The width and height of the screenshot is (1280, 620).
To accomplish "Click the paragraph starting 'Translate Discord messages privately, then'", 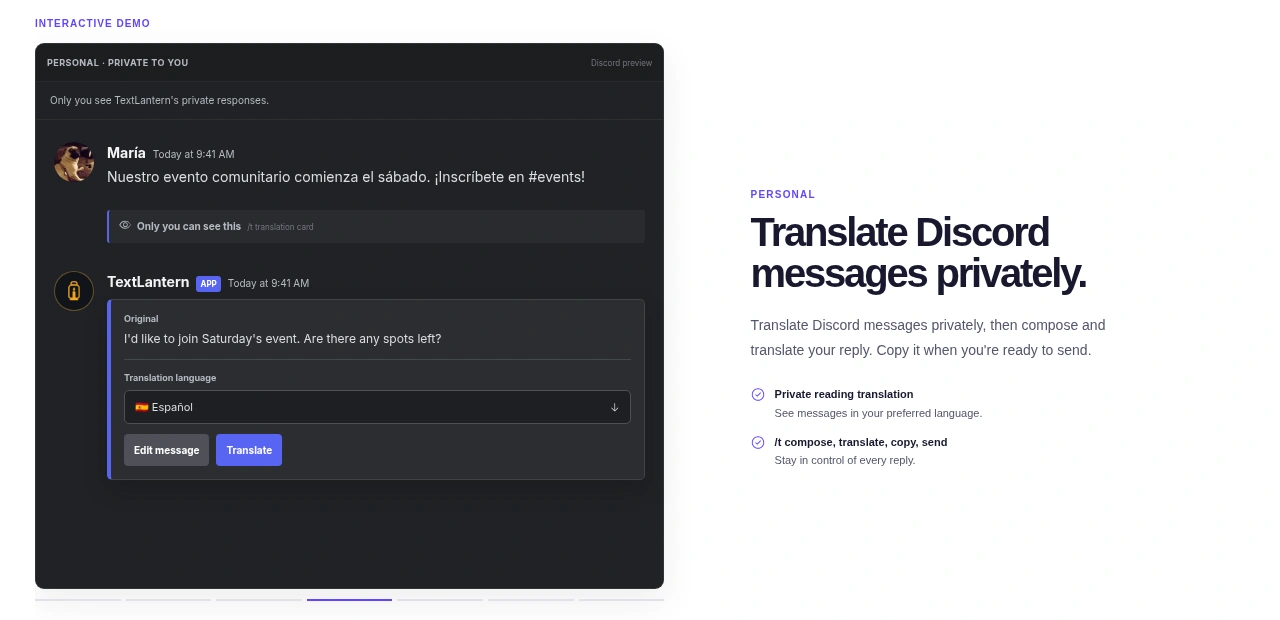I will pyautogui.click(x=928, y=338).
